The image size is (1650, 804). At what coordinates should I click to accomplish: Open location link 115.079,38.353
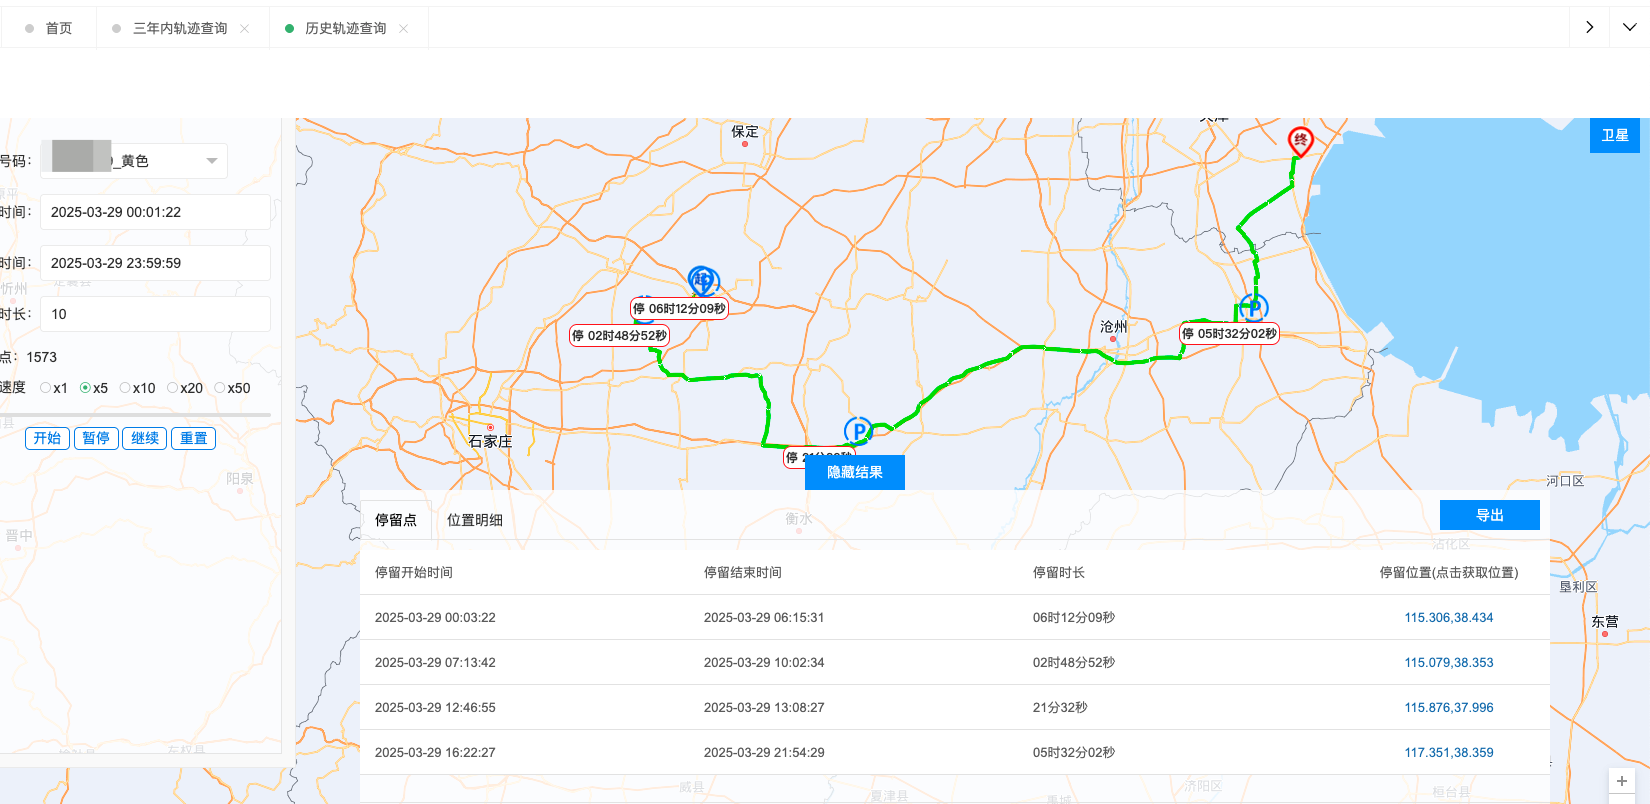point(1449,663)
